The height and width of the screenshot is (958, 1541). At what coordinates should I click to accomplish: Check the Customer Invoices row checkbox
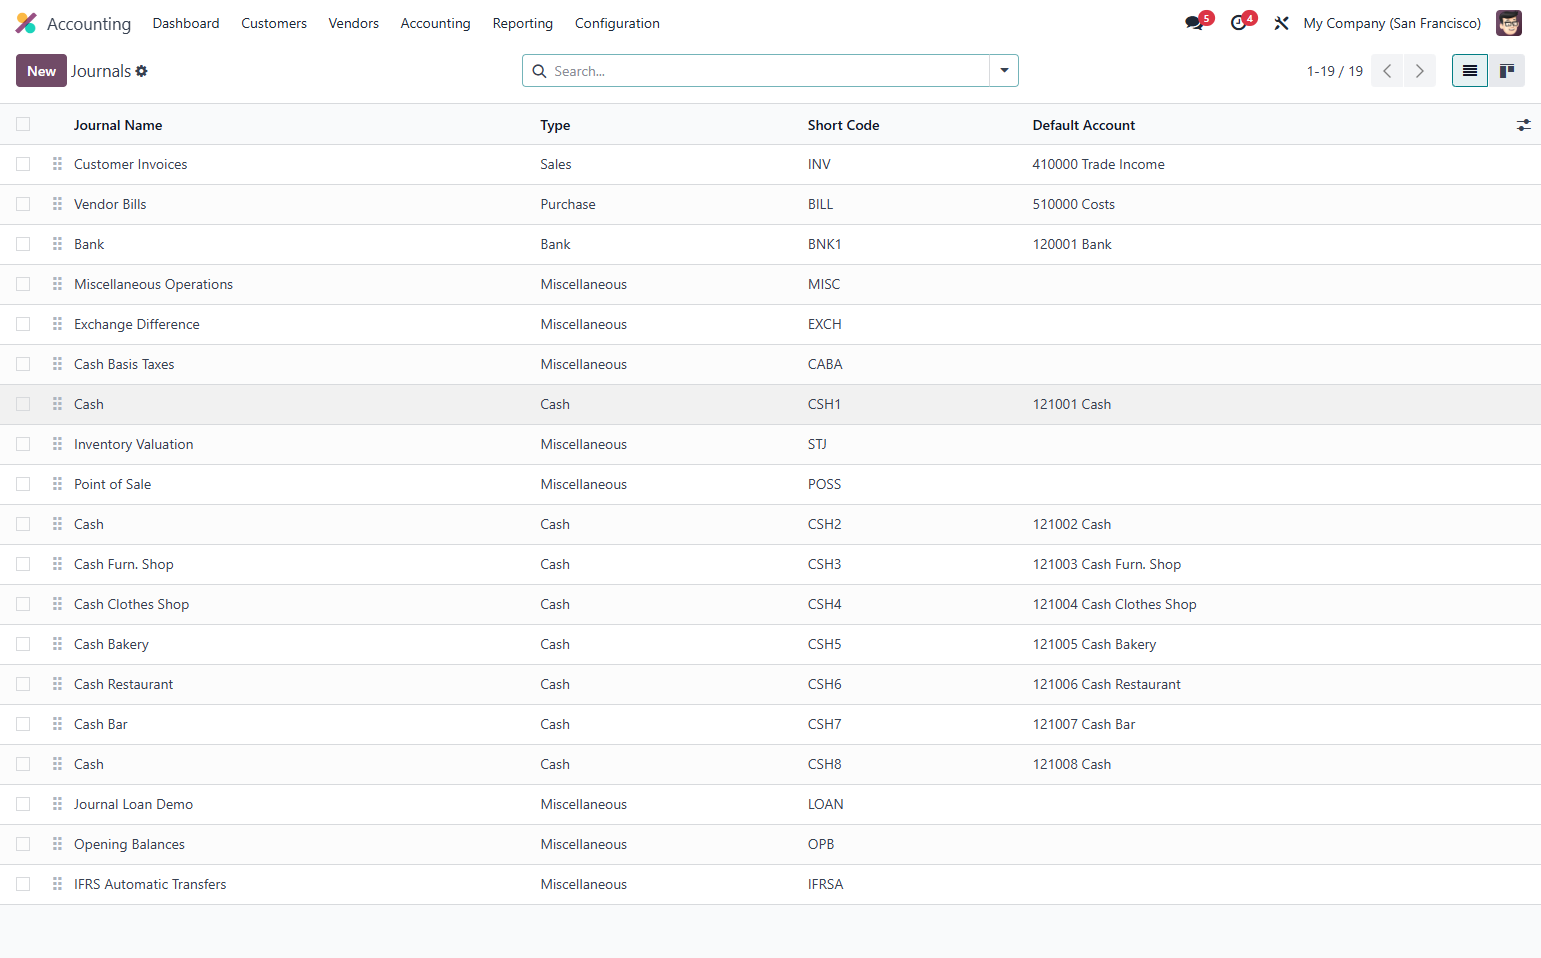(x=23, y=164)
